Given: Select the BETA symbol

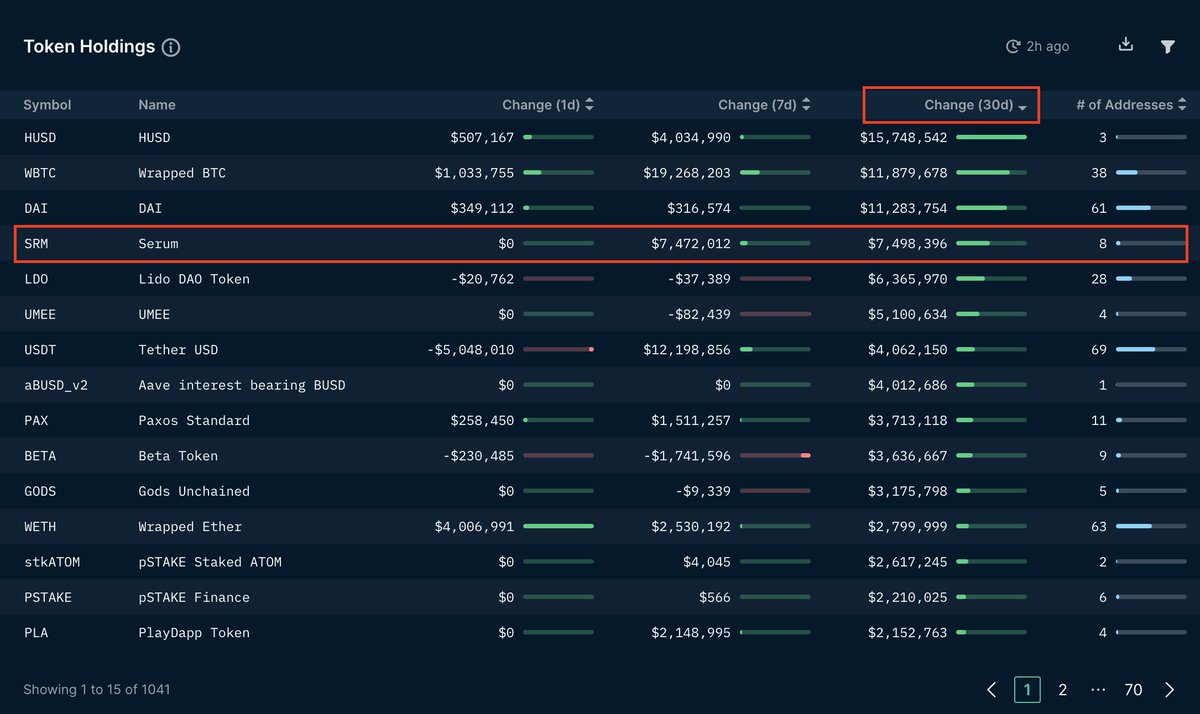Looking at the screenshot, I should point(40,456).
